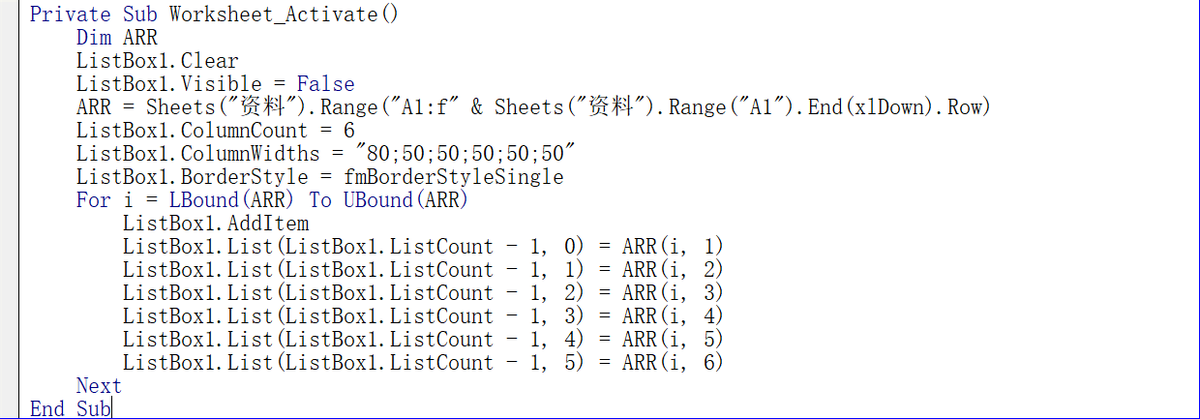
Task: Click the Next keyword
Action: pos(98,386)
